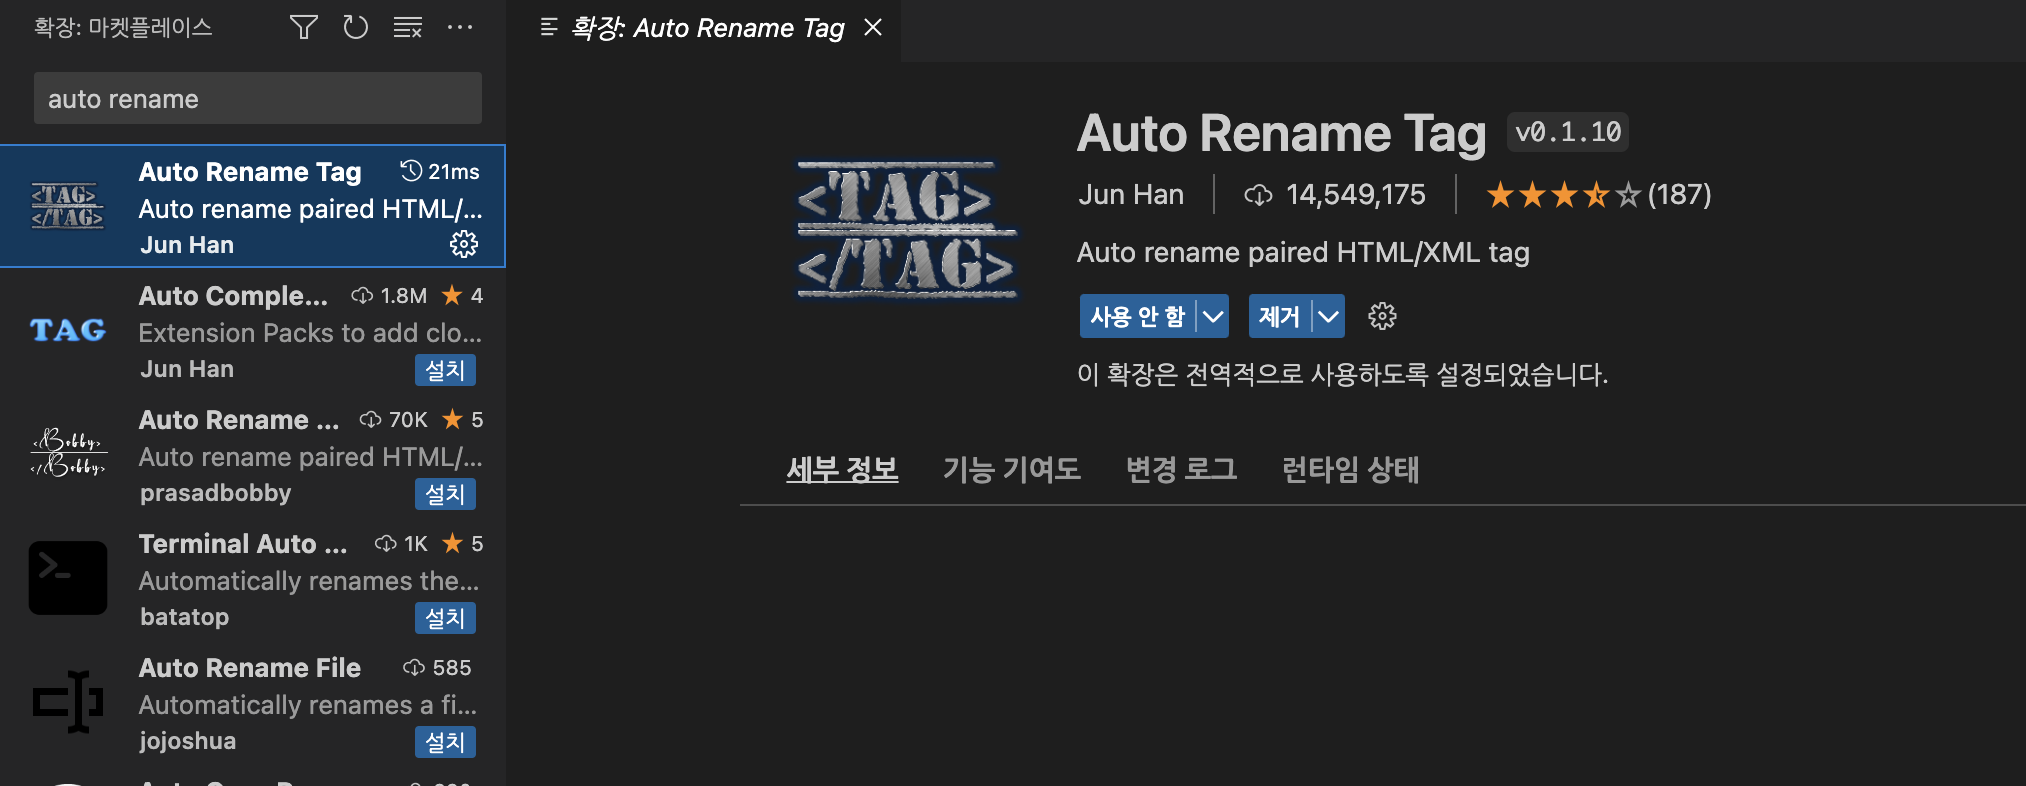Open the Jun Han publisher link

pyautogui.click(x=1131, y=194)
